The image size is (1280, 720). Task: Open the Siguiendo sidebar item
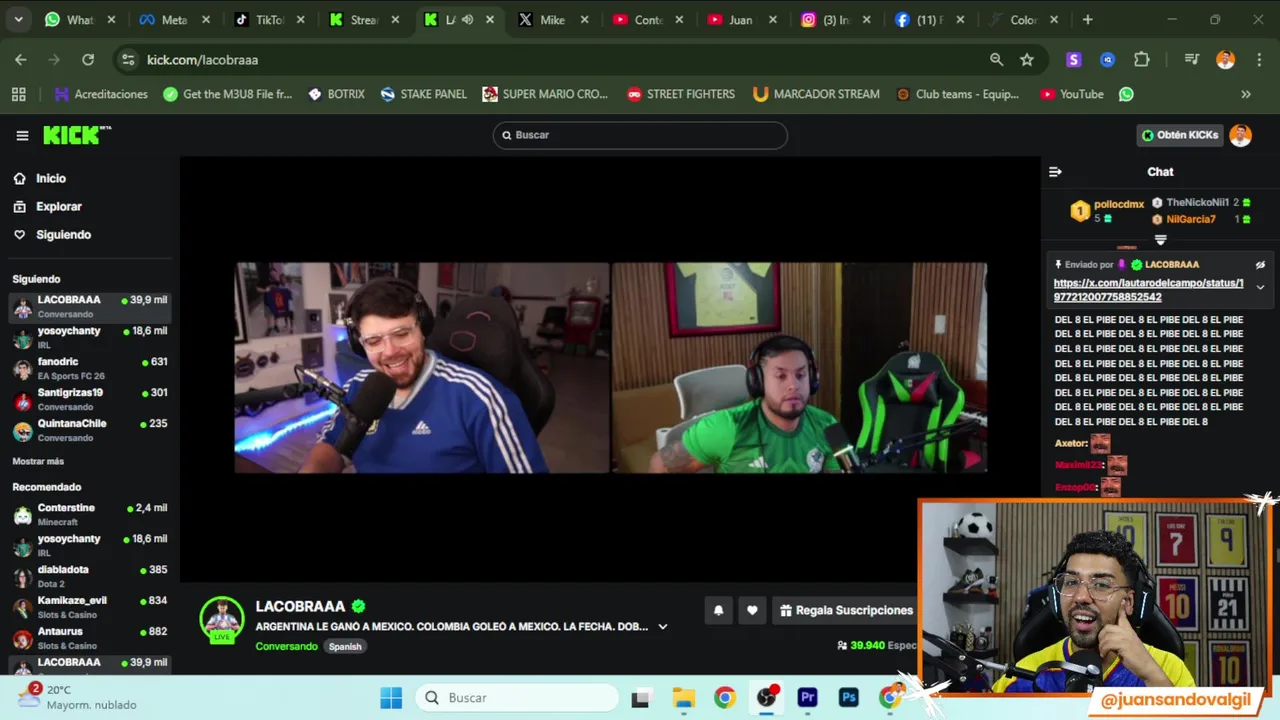point(63,234)
